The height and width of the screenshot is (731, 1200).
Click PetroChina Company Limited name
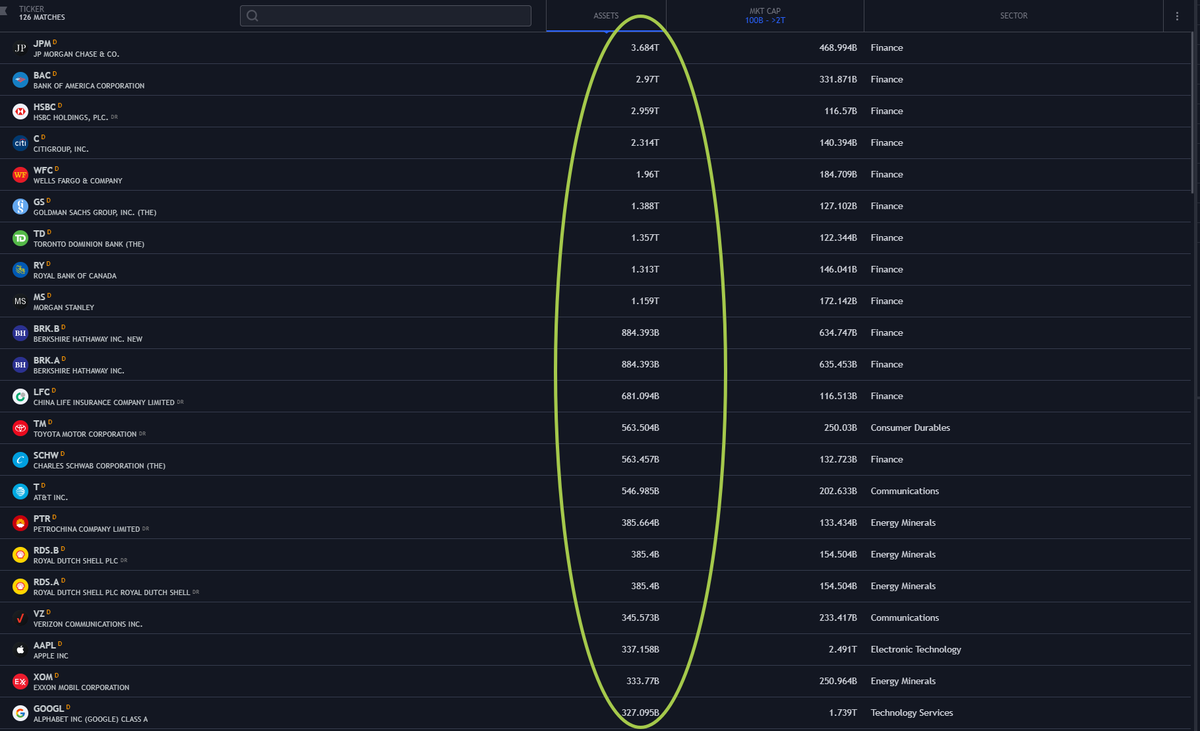(x=87, y=529)
